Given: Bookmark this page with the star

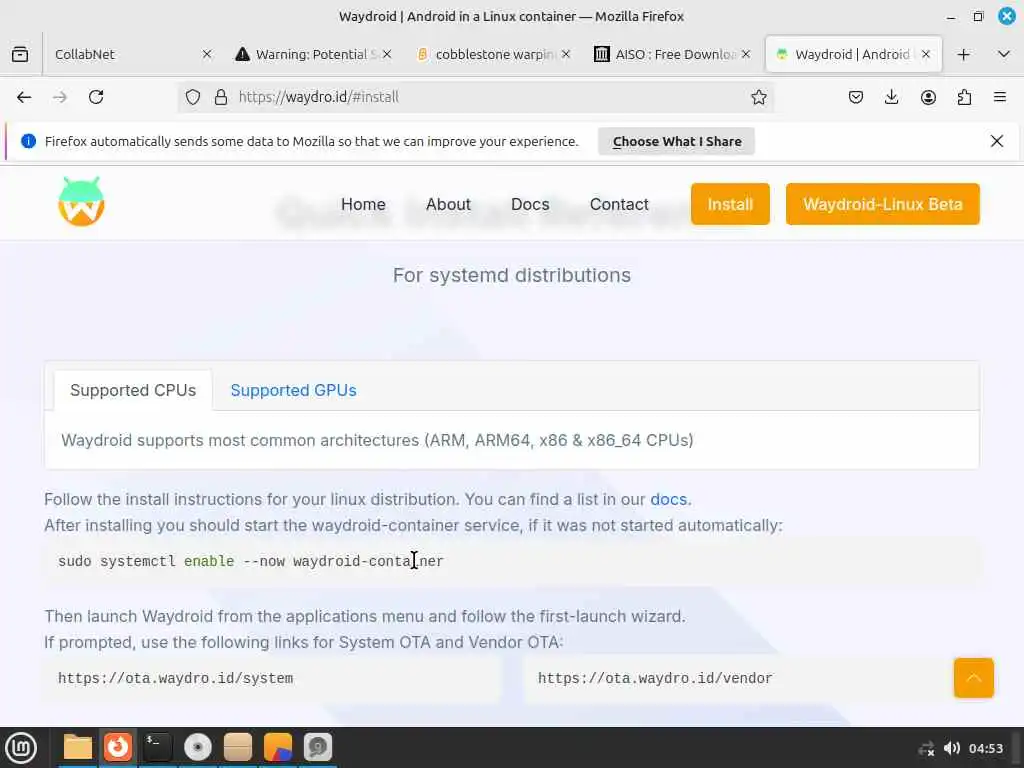Looking at the screenshot, I should 758,97.
